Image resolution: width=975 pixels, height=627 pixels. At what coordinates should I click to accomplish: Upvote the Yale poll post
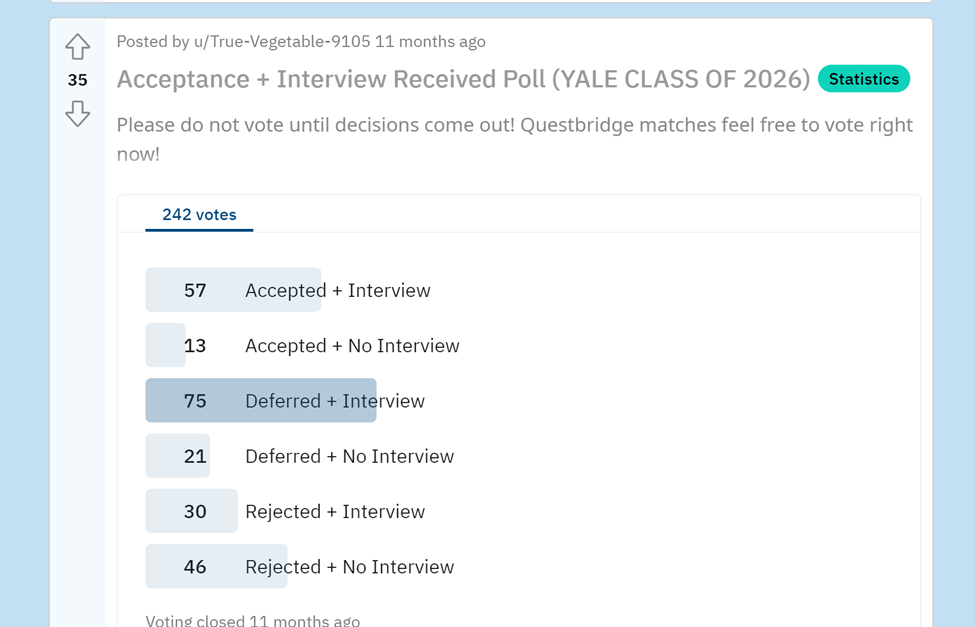tap(78, 47)
